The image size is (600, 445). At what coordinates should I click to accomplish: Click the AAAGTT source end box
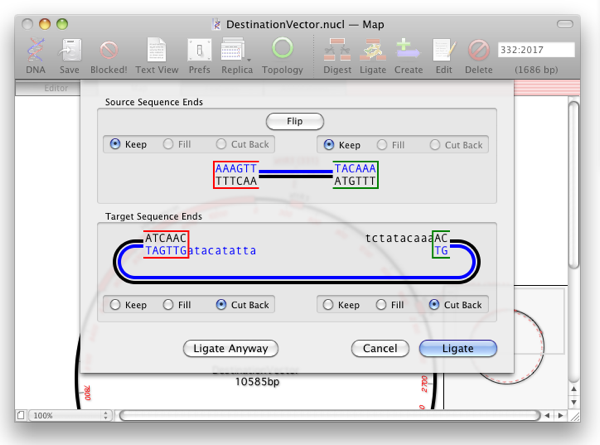tap(236, 175)
